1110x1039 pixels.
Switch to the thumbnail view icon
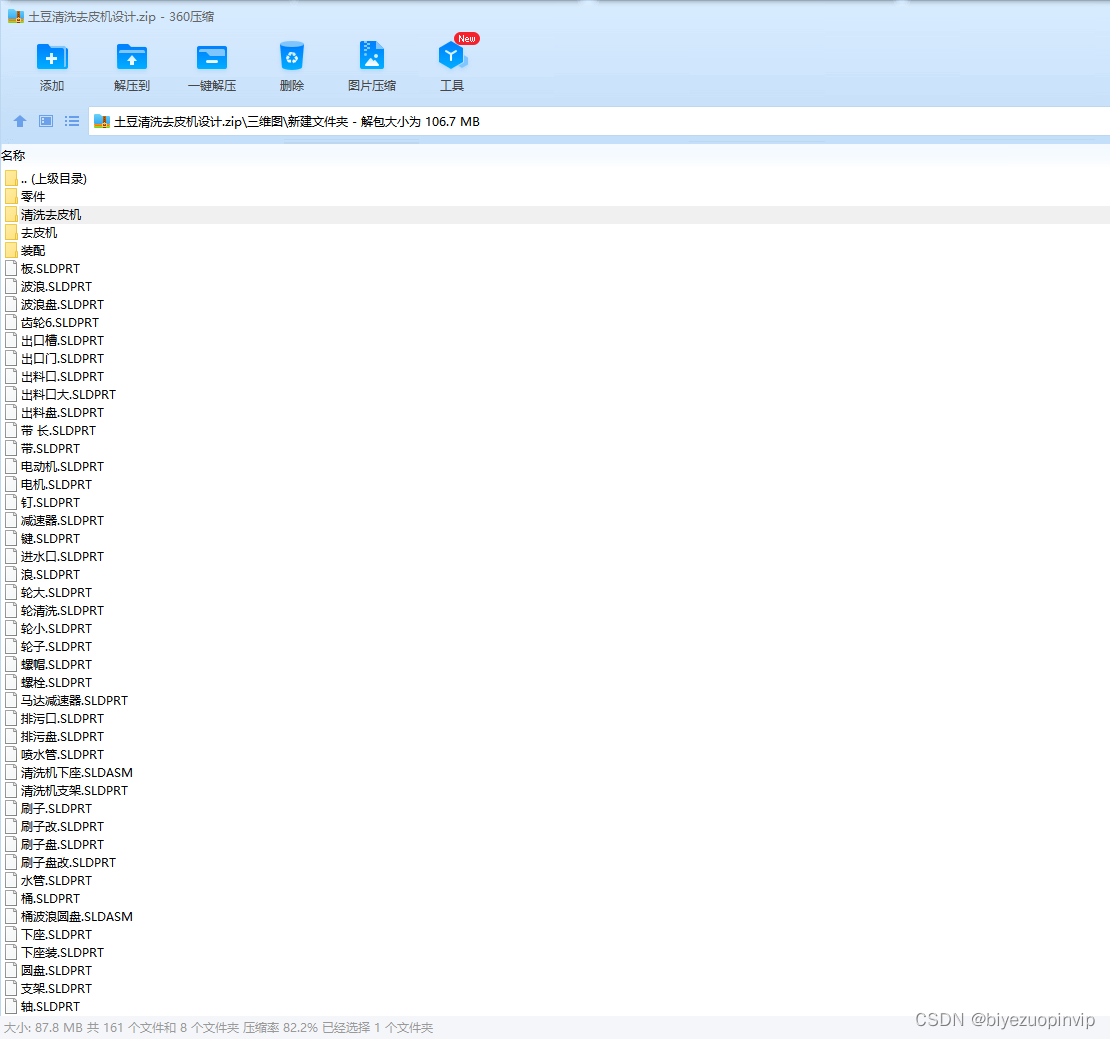click(x=46, y=121)
